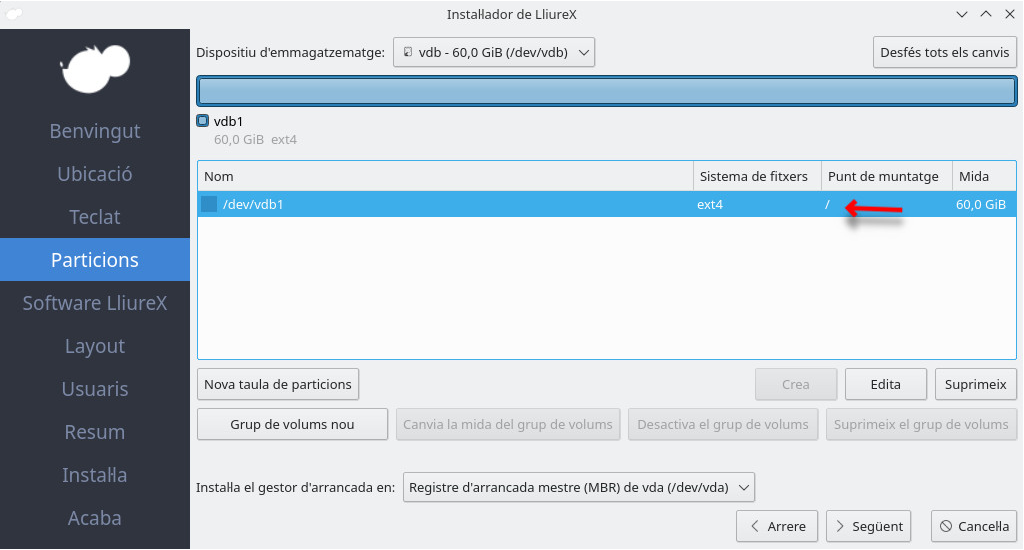
Task: Select Usuaris step in sidebar
Action: click(95, 389)
